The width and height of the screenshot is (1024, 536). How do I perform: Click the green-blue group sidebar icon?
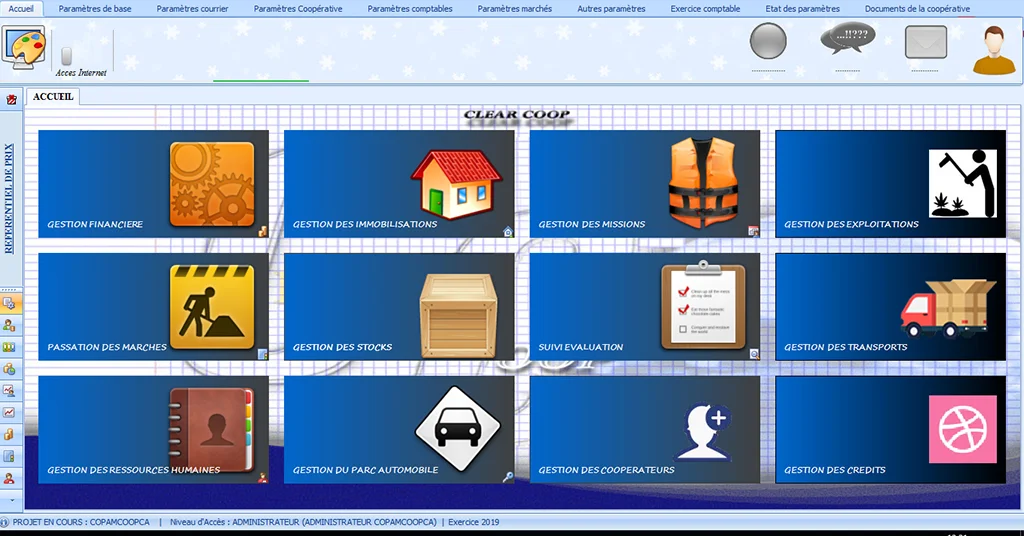click(x=10, y=347)
